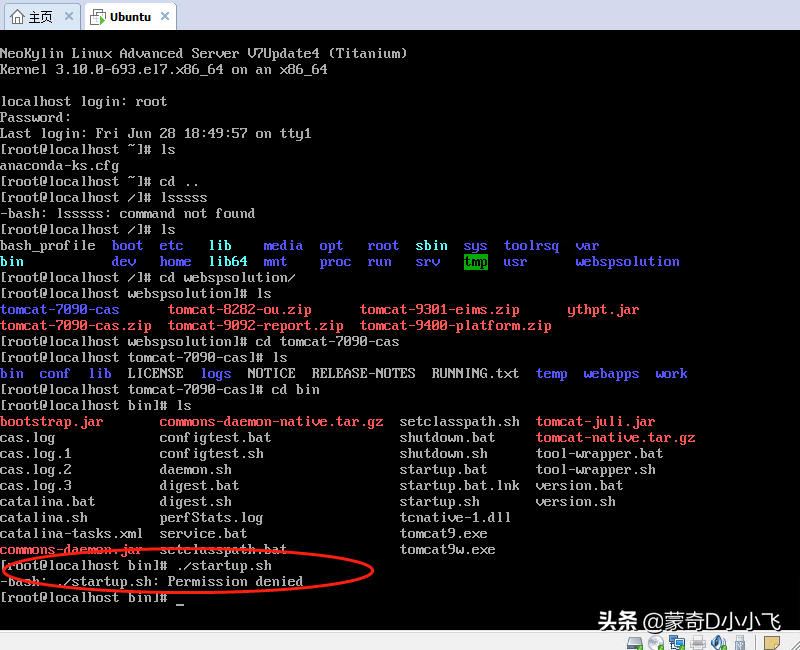Click the RUNNING.txt file name
Viewport: 800px width, 650px height.
point(475,373)
